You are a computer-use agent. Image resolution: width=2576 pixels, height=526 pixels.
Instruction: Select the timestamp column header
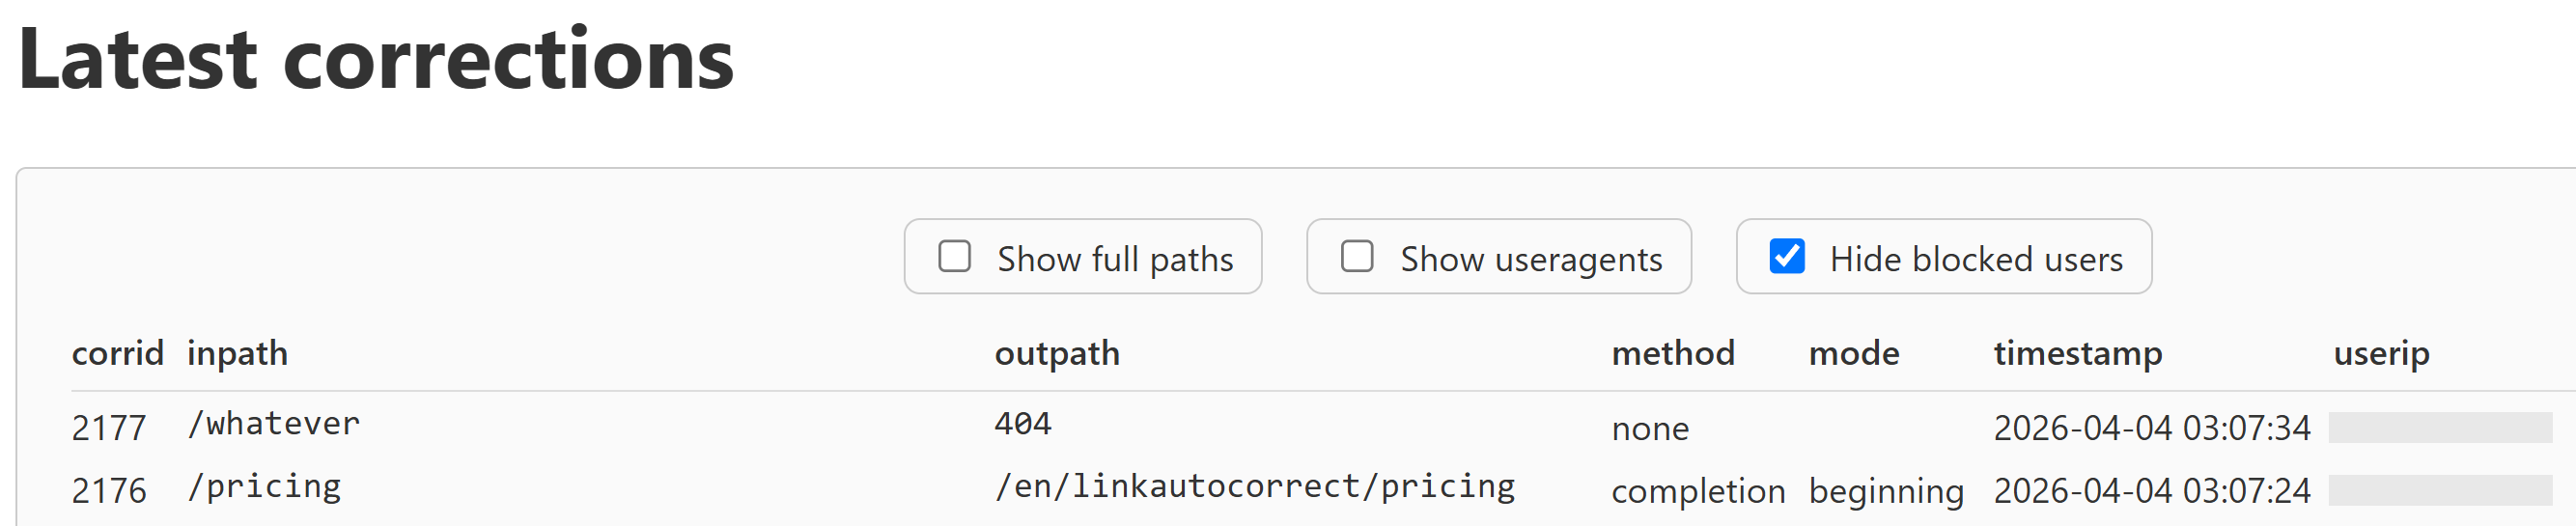click(x=2078, y=353)
